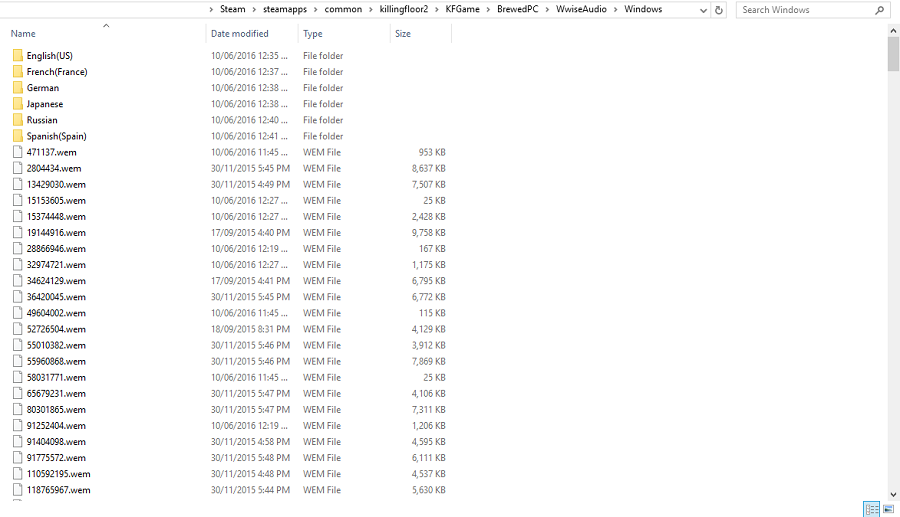Sort files by Size column header
The width and height of the screenshot is (900, 517).
403,34
